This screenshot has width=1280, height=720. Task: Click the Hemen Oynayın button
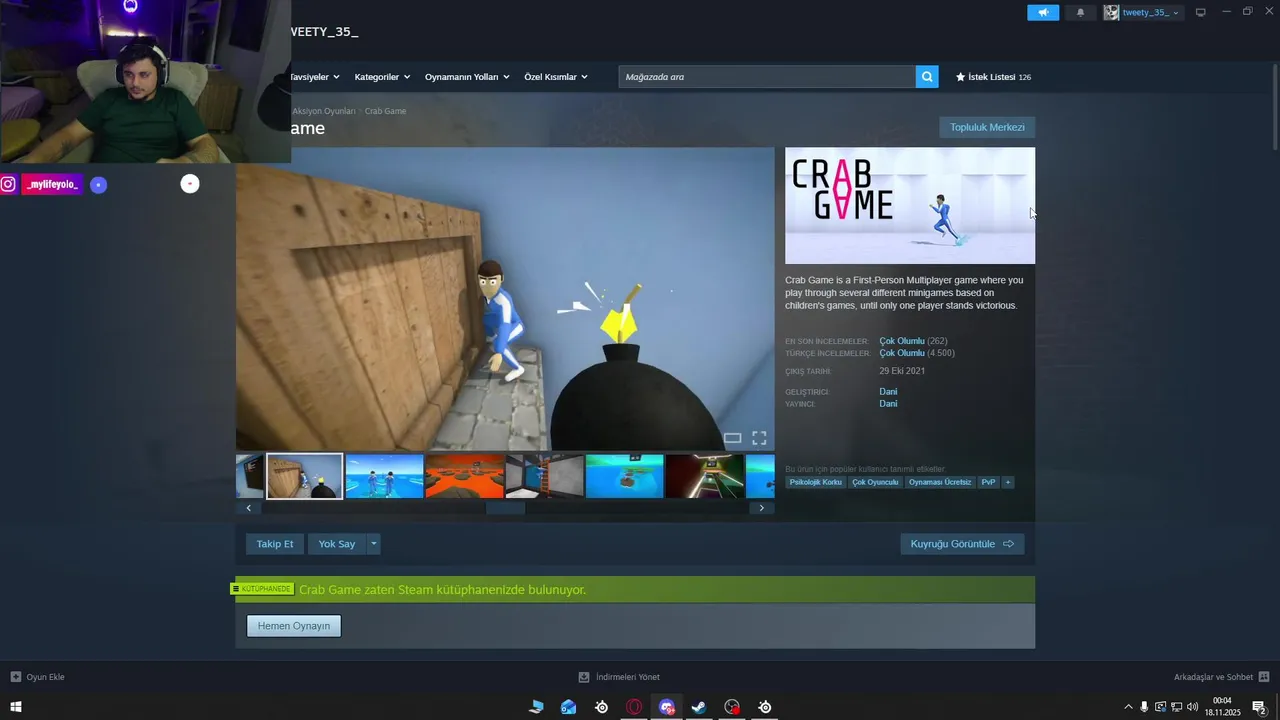click(x=294, y=626)
